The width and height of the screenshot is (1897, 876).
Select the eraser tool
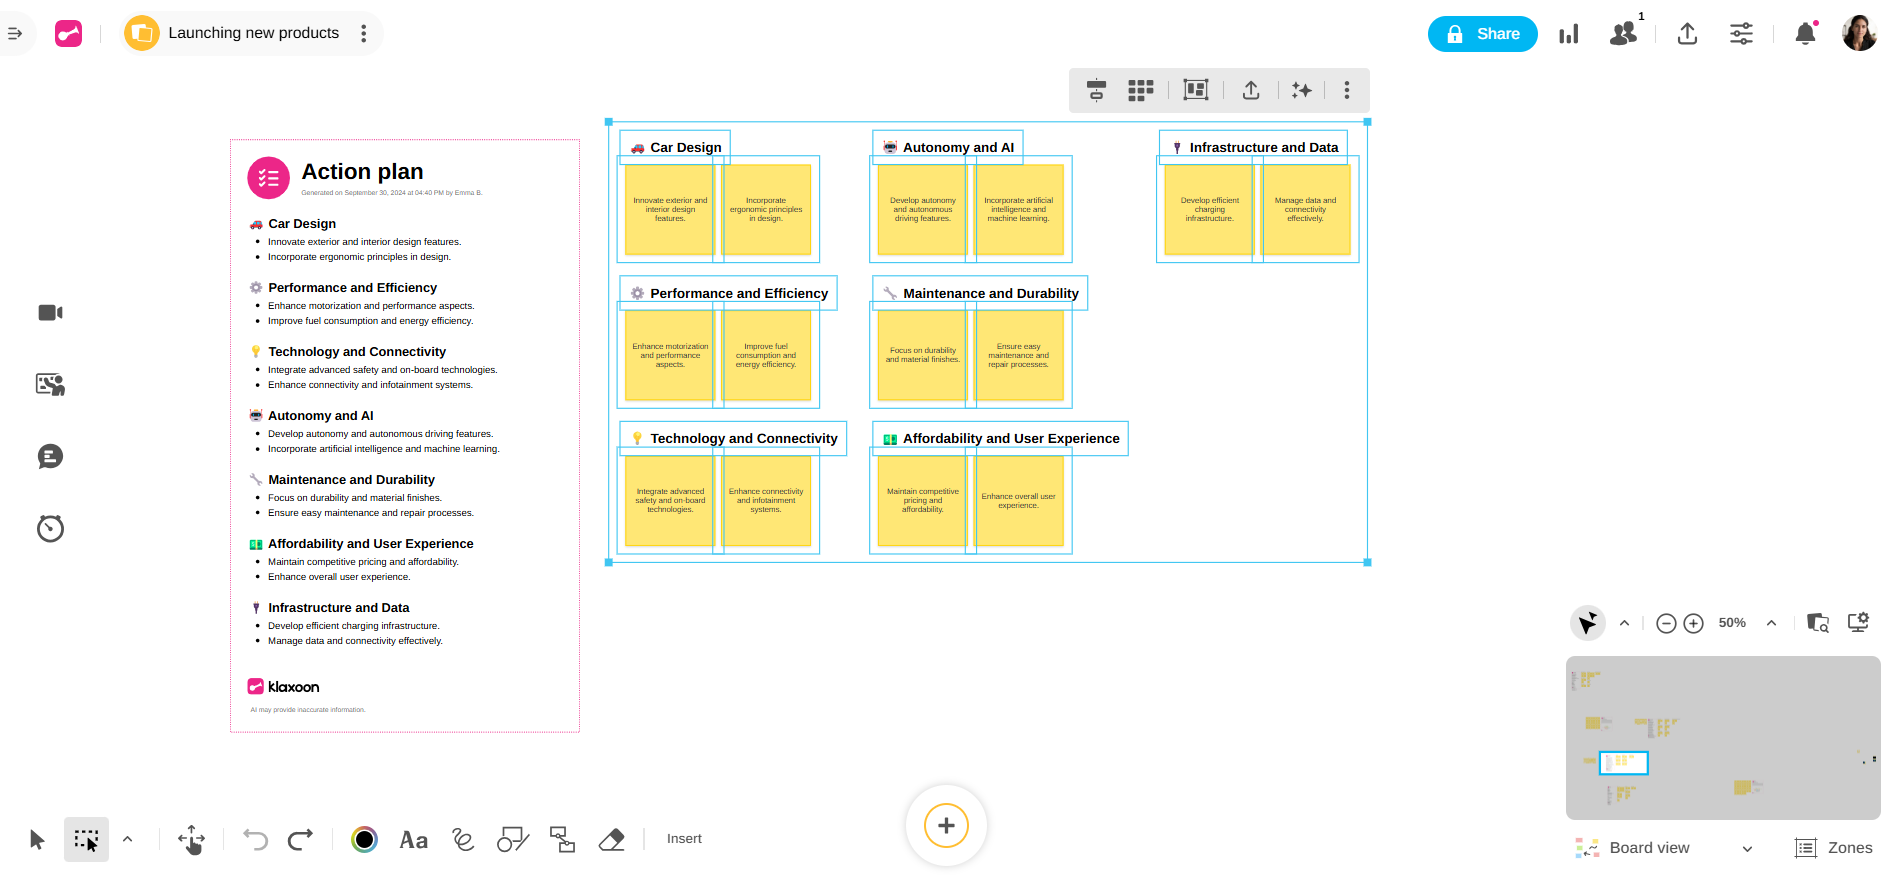click(x=611, y=840)
